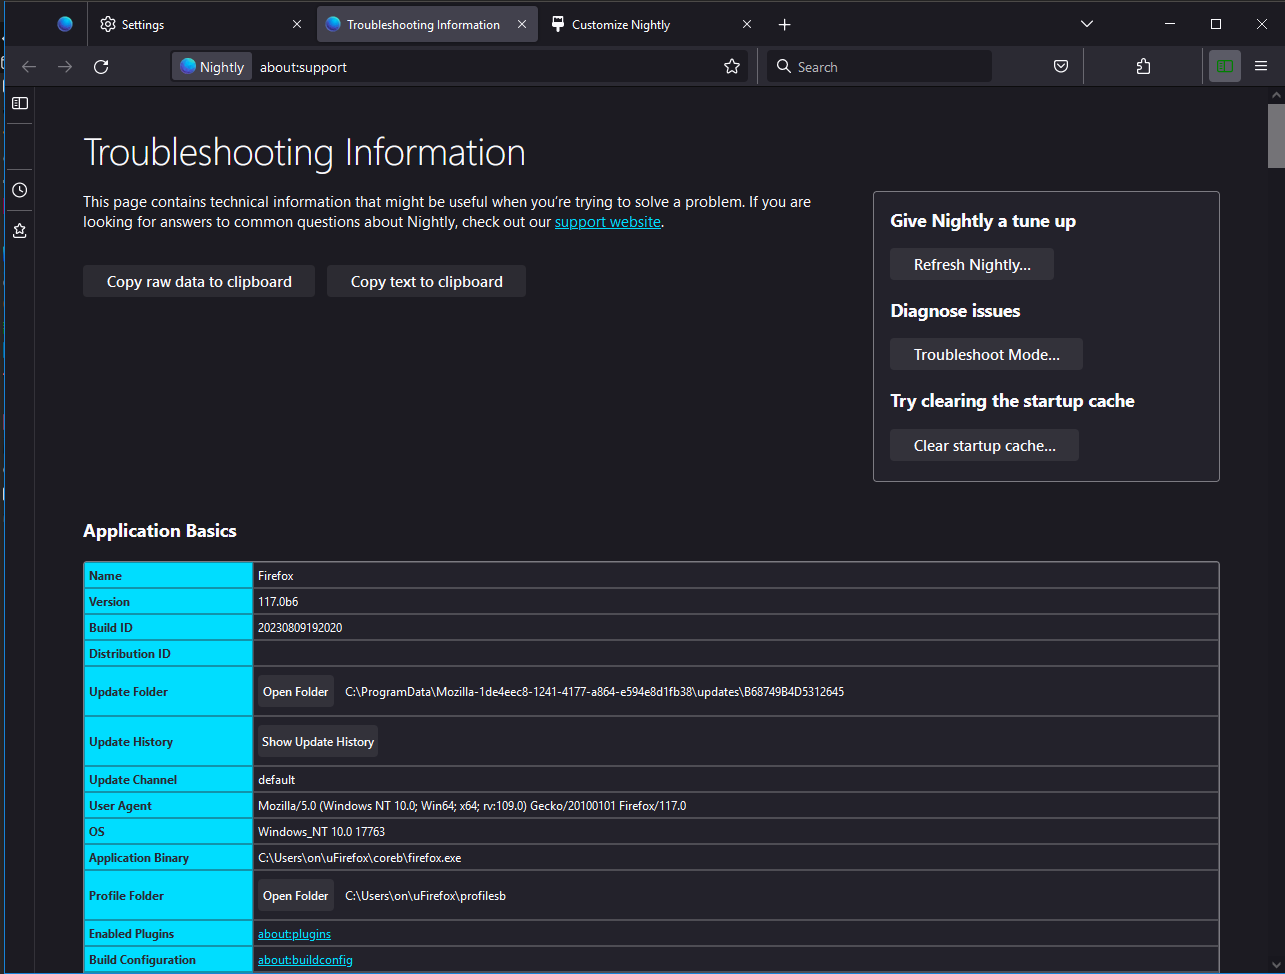Open the hamburger application menu
The image size is (1285, 974).
(1261, 67)
